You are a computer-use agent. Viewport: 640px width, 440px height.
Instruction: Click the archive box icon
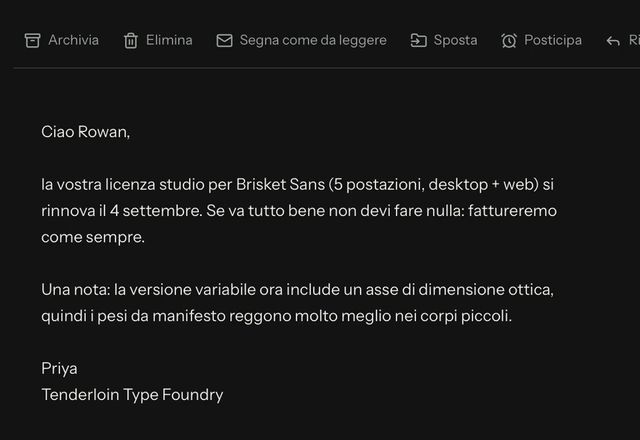click(x=32, y=40)
